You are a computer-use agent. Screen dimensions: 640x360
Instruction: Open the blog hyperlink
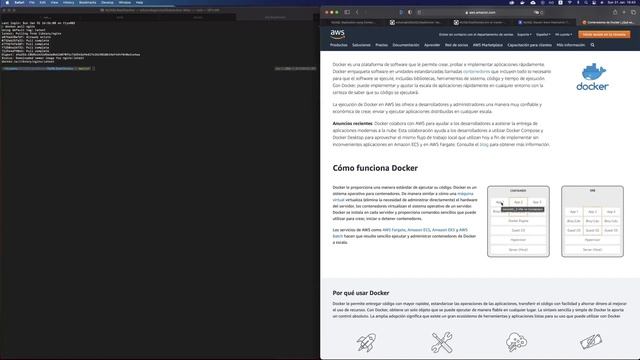click(x=484, y=144)
